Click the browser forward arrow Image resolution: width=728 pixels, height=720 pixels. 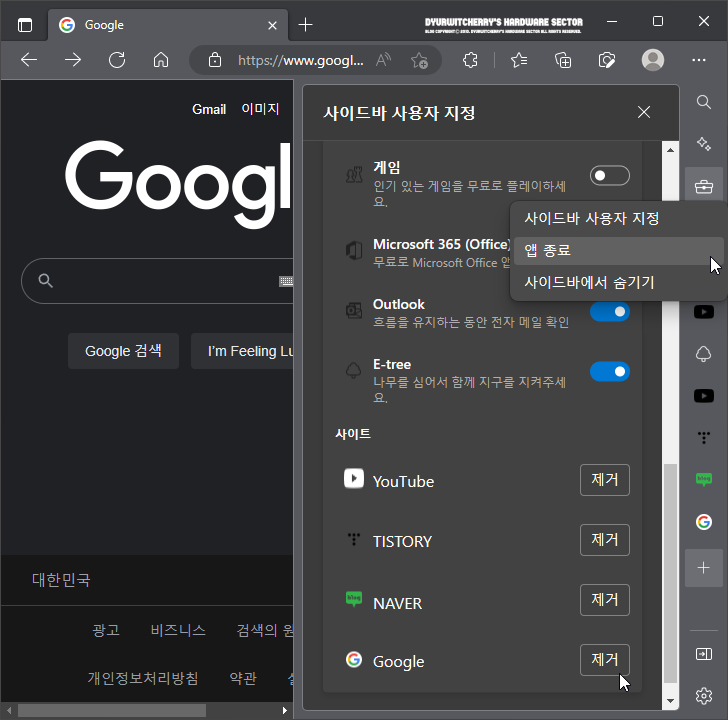[72, 60]
